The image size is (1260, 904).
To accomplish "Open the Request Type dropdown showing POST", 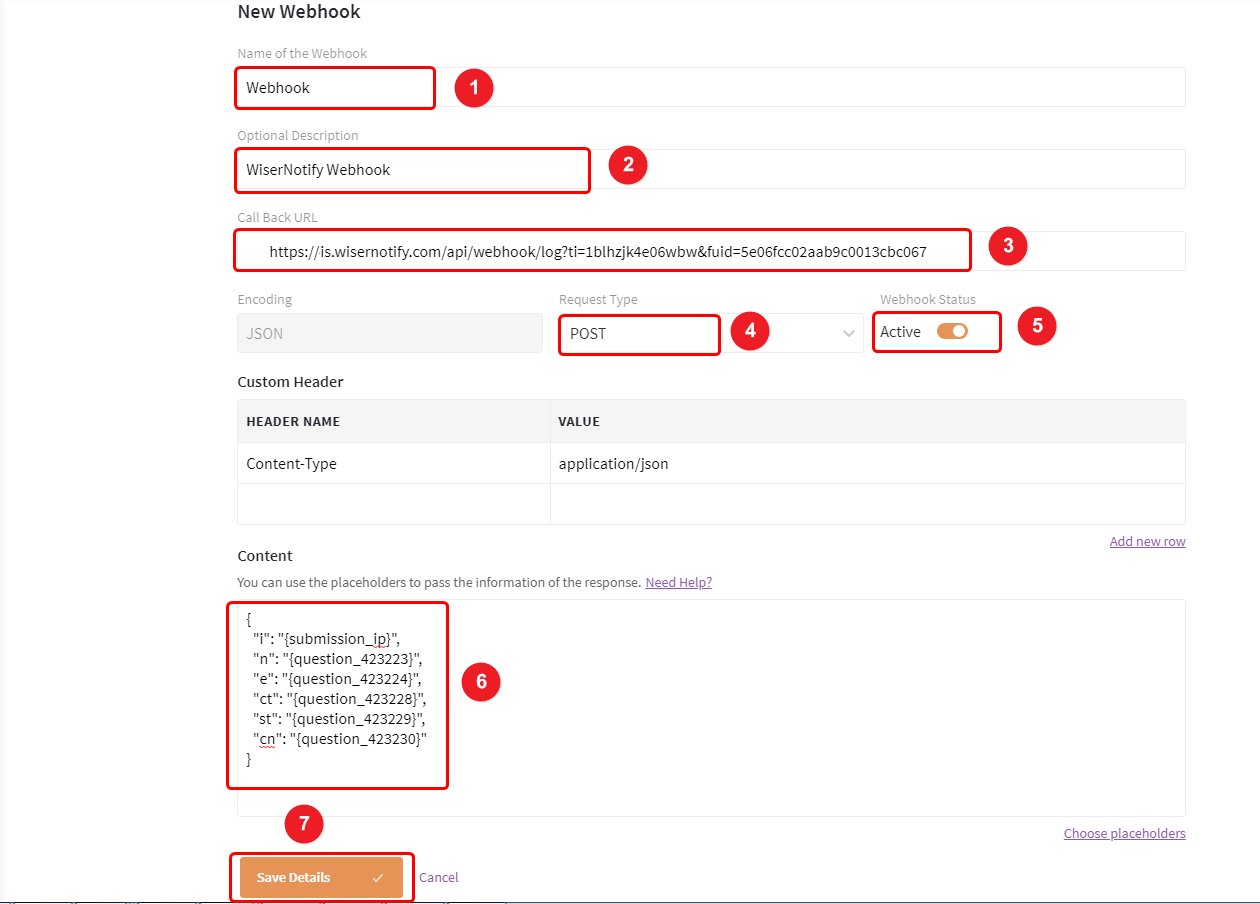I will 711,333.
